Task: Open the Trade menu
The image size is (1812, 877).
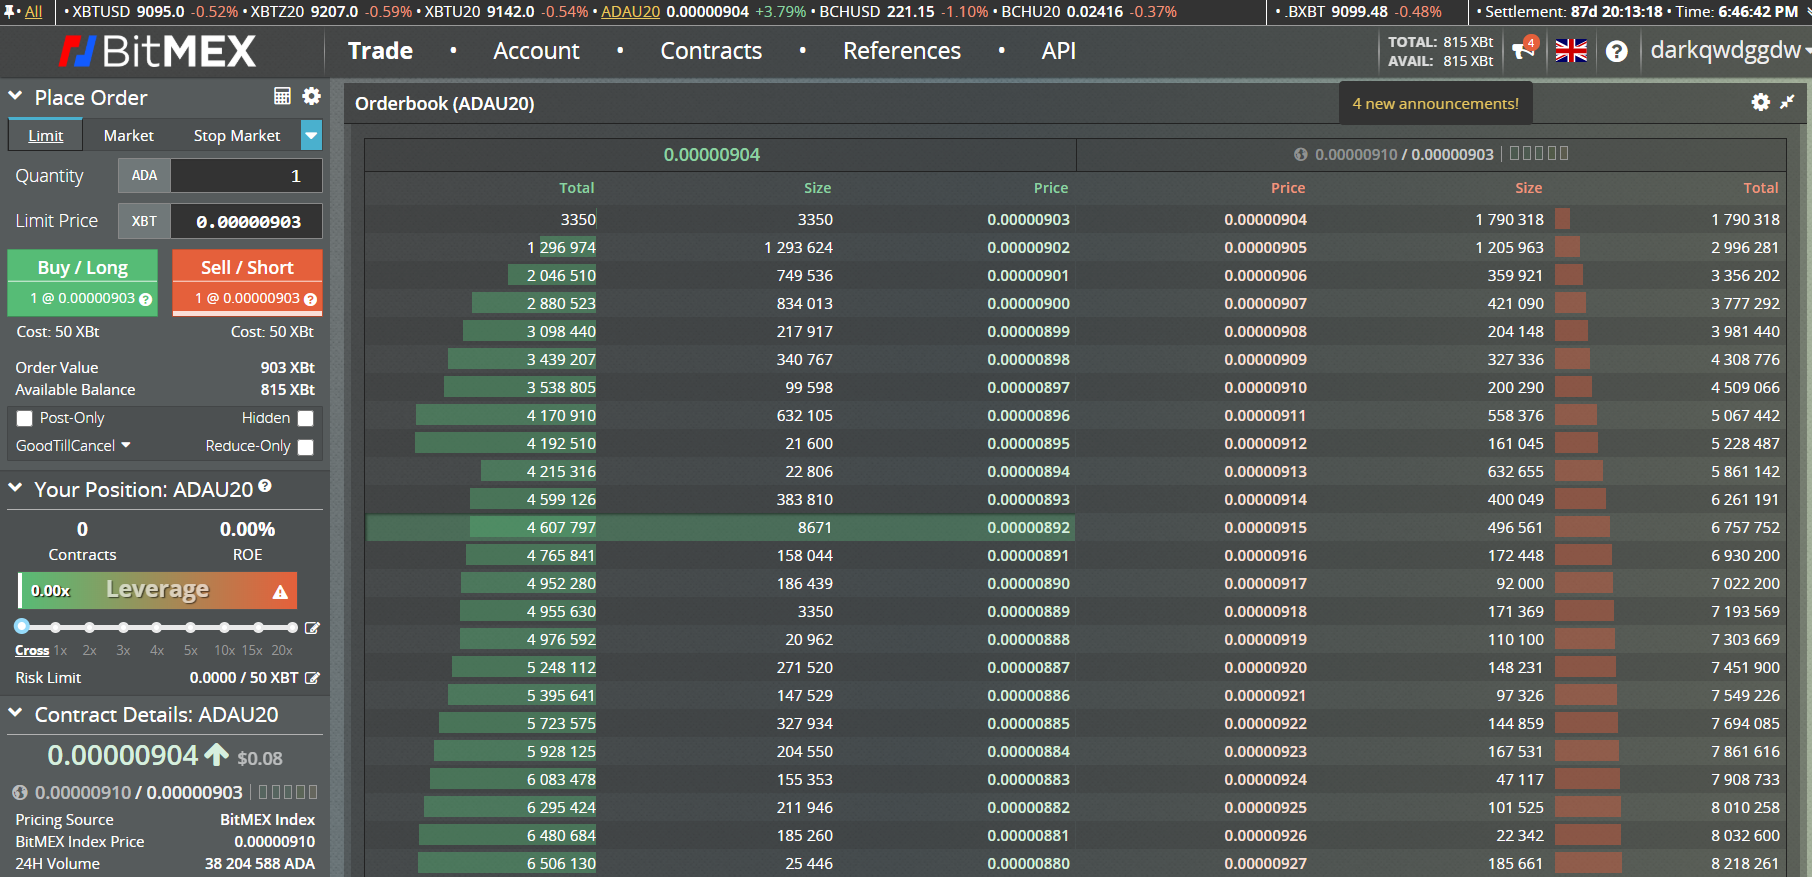Action: click(380, 50)
